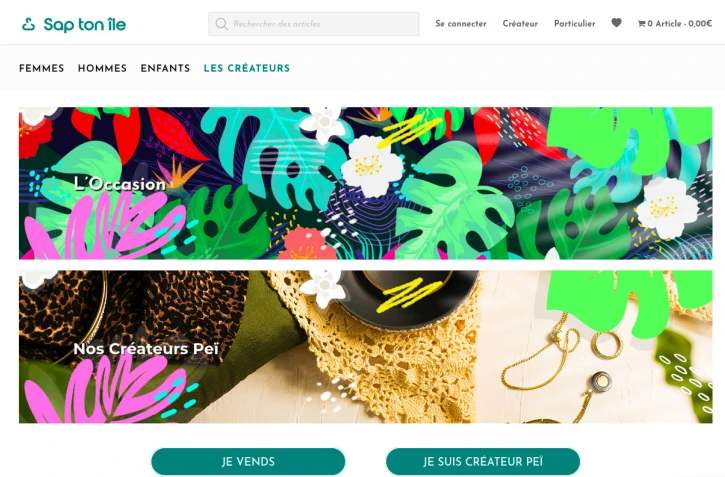Click the JE SUIS CRÉATEUR PEÏ button
This screenshot has width=725, height=477.
pos(483,461)
